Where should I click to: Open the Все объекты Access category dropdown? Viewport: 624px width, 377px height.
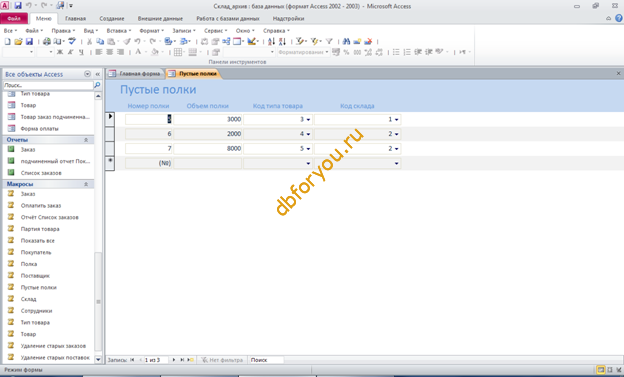87,74
